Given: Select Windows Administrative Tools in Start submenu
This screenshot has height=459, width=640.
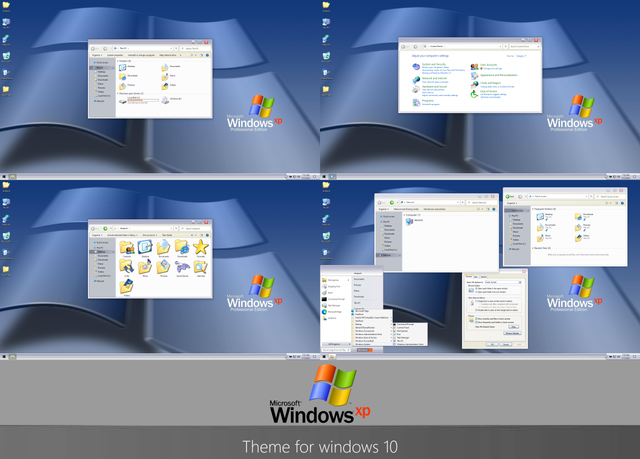Looking at the screenshot, I should [410, 344].
